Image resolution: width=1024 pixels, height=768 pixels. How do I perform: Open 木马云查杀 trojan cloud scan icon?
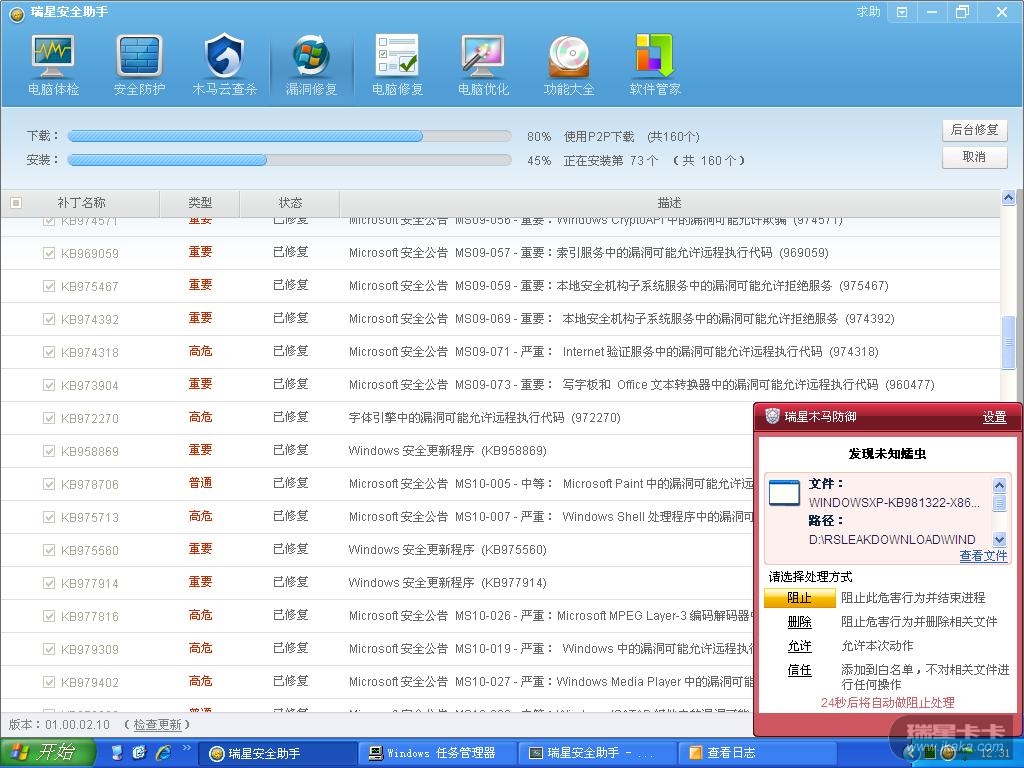224,65
